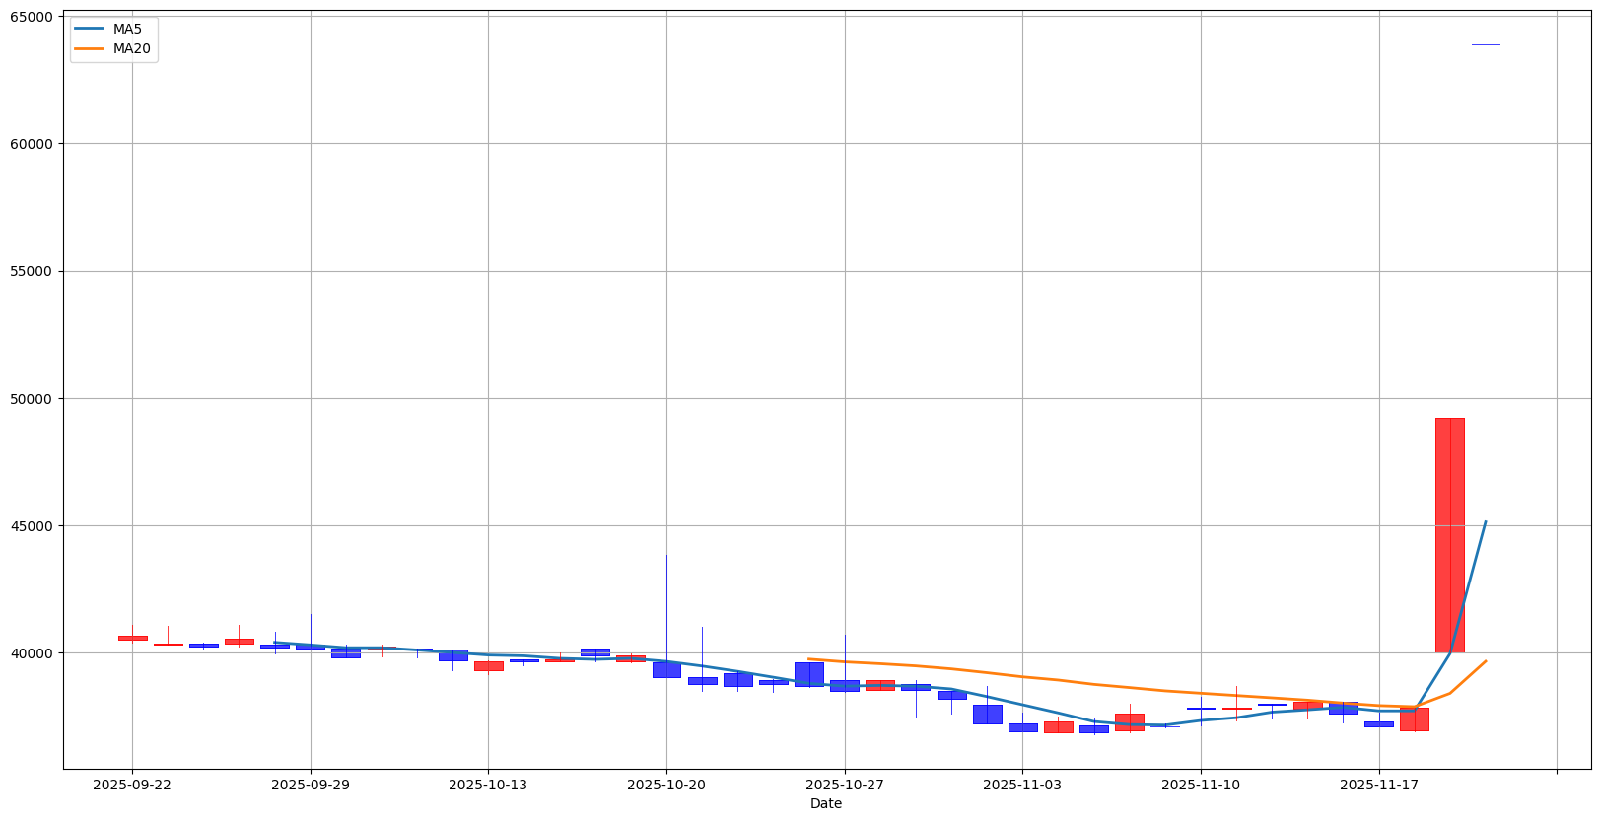Select the 2025-09-29 x-axis tick label
1600x821 pixels.
tap(310, 785)
